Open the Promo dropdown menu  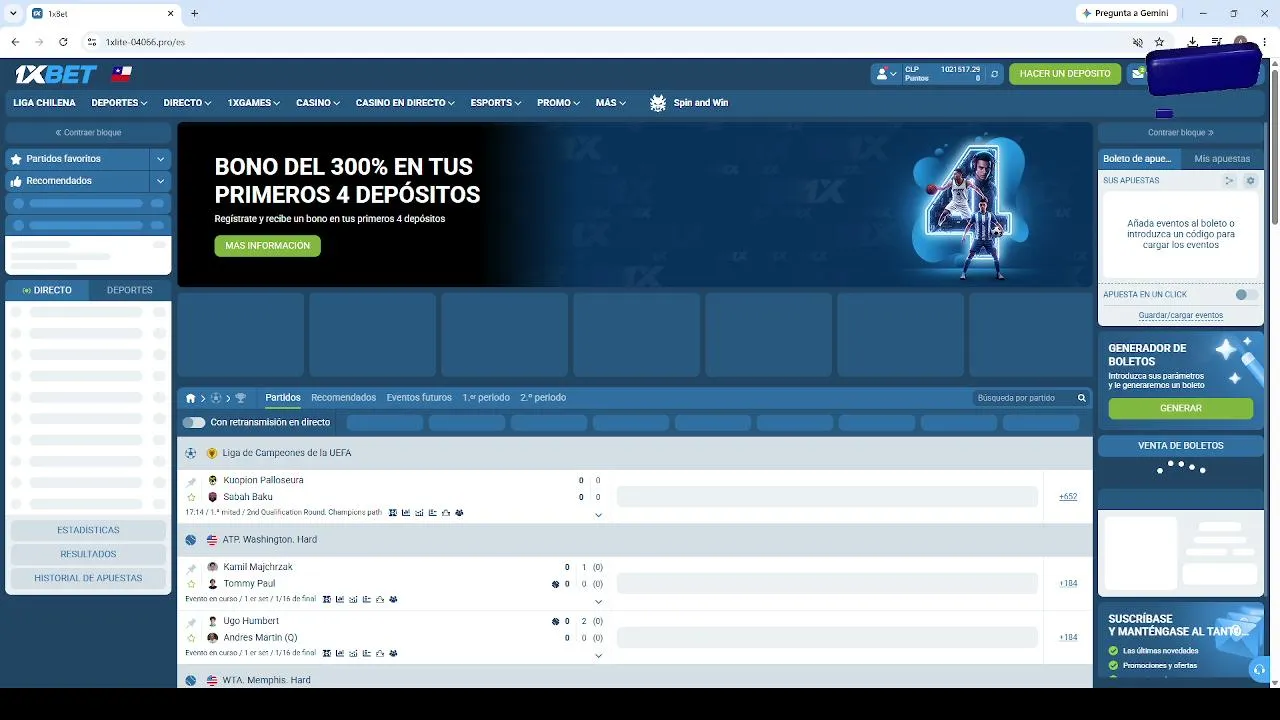pos(558,103)
